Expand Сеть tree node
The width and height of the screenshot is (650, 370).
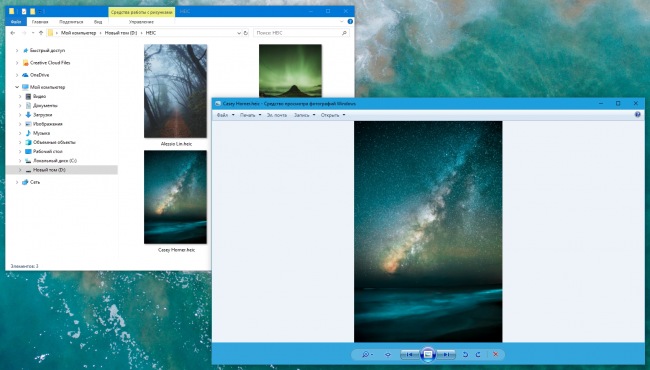pyautogui.click(x=17, y=182)
